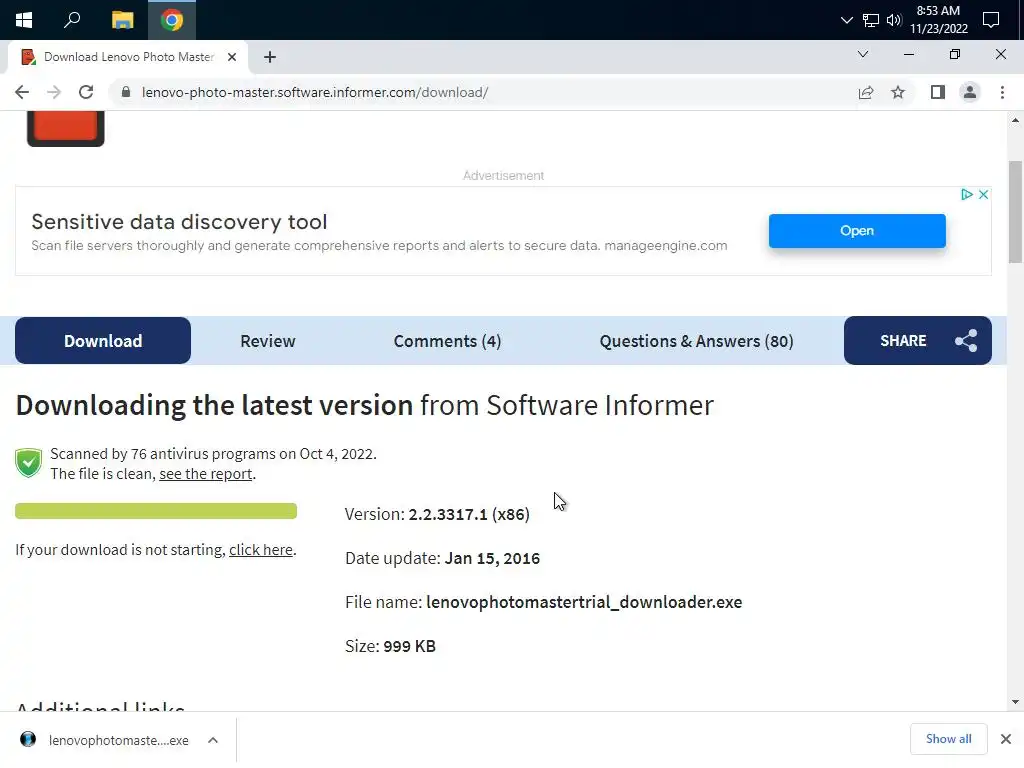Close the Lenovo Photo Master tab

[232, 57]
